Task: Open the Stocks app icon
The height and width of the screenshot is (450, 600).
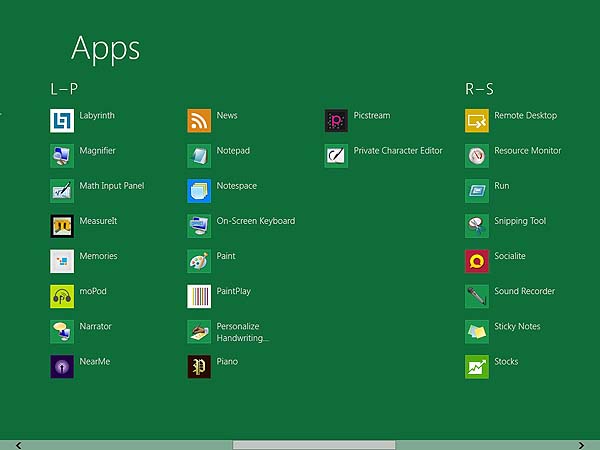Action: (477, 366)
